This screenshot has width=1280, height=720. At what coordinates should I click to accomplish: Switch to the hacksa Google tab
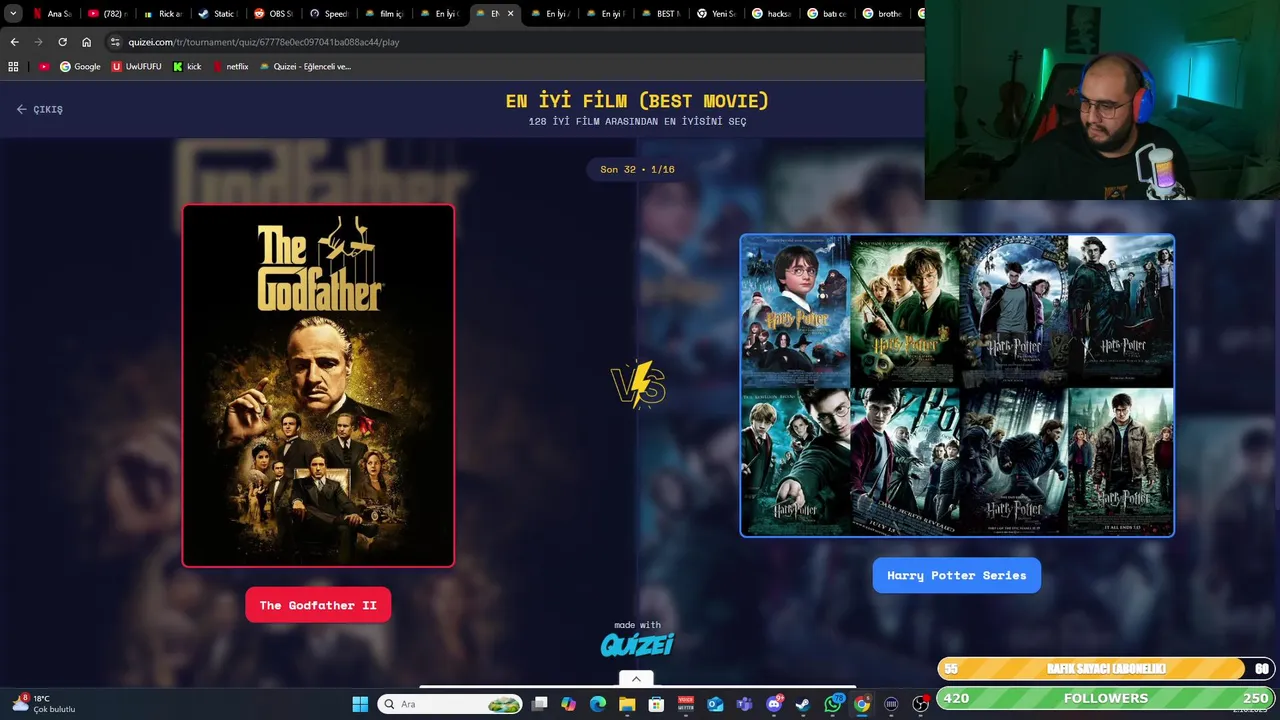[771, 14]
